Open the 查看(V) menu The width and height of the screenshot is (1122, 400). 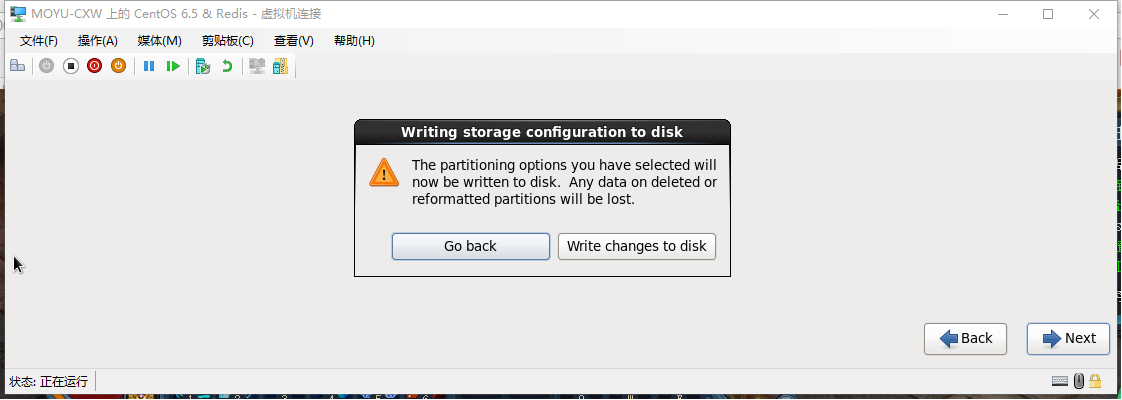(x=293, y=41)
